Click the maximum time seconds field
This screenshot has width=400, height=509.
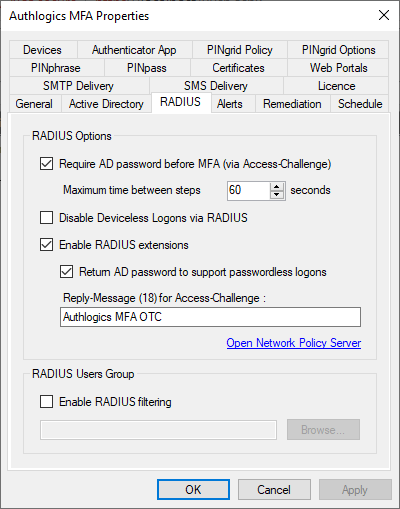coord(248,191)
